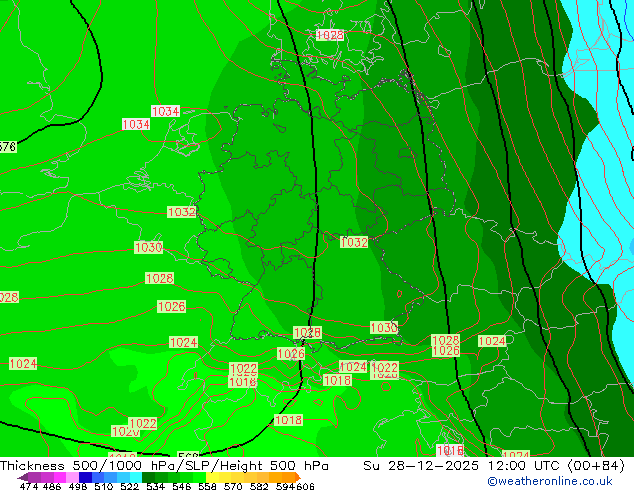
Task: Click the '510' legend value
Action: point(104,486)
